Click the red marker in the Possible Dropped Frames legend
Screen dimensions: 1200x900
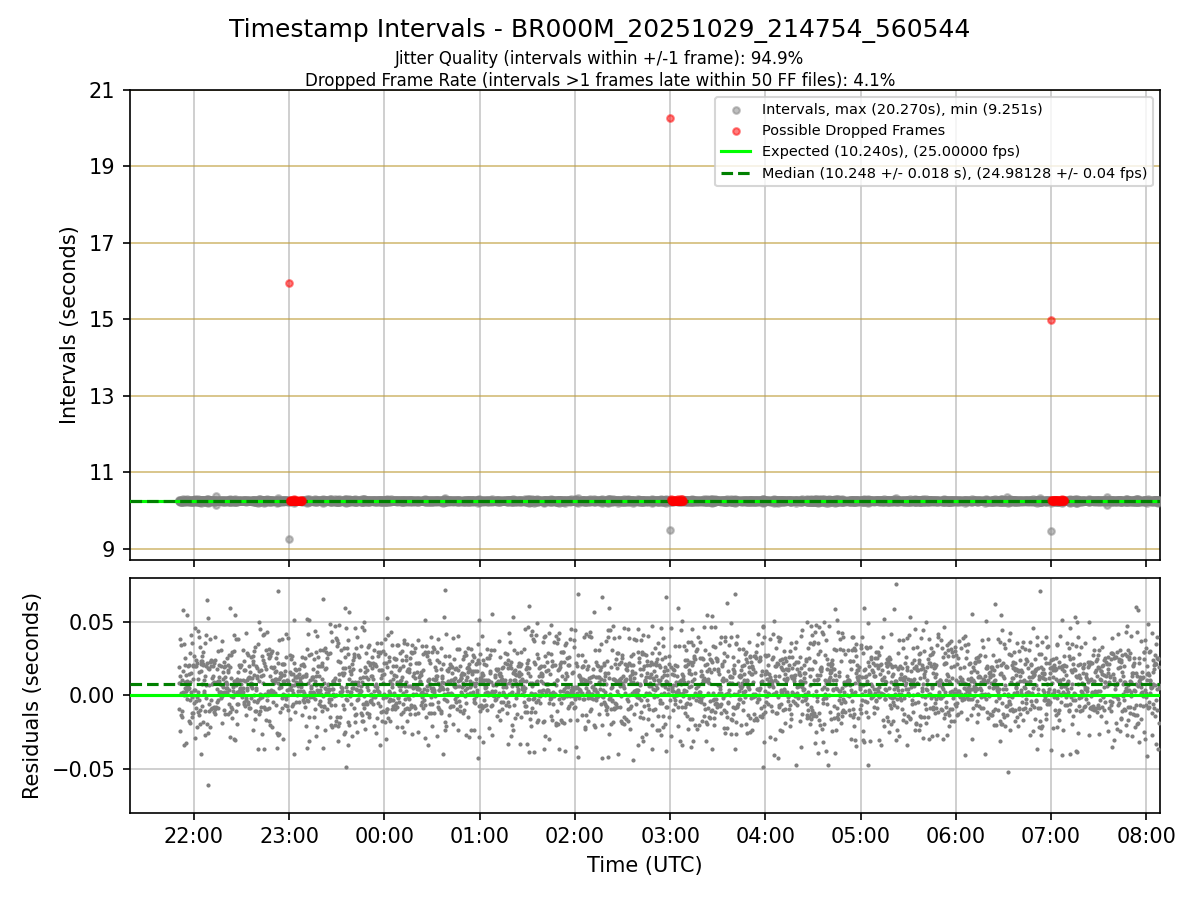[x=736, y=131]
